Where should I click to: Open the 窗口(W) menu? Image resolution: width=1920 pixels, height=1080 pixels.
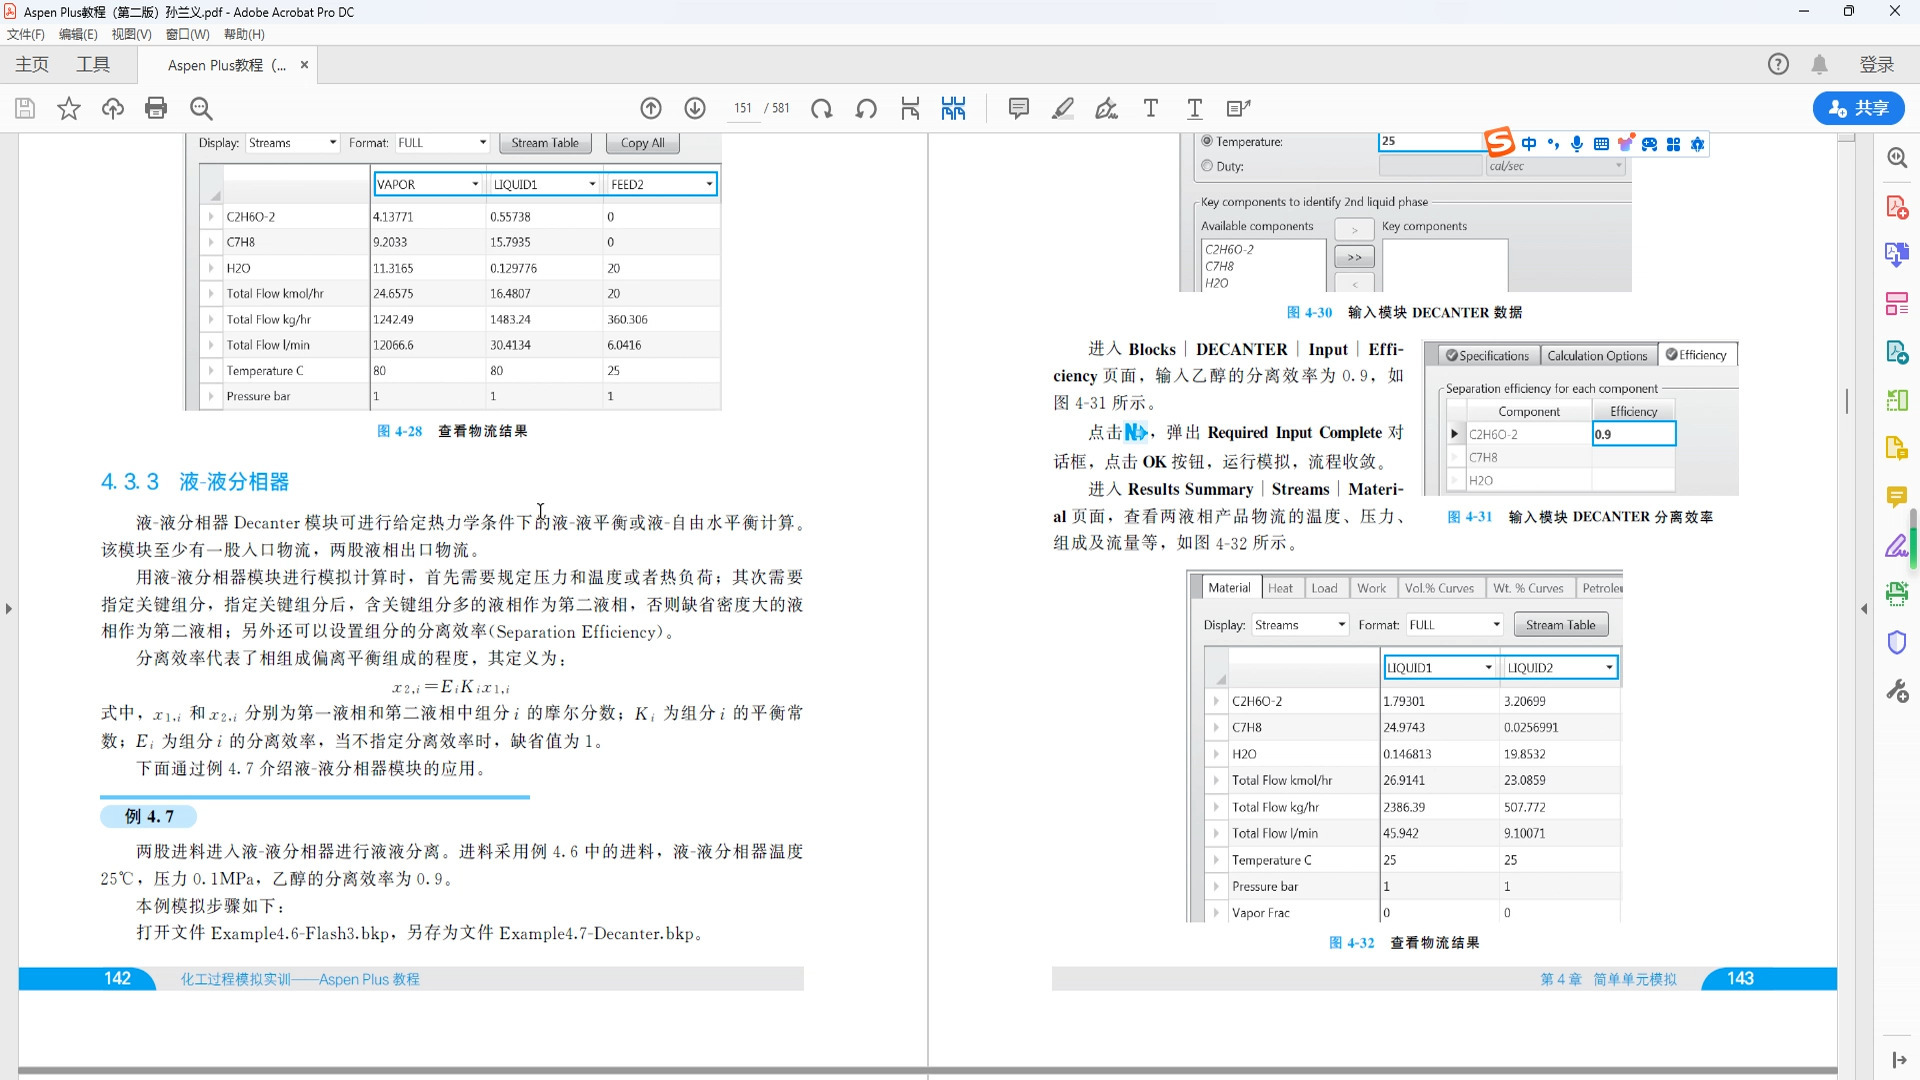click(x=188, y=34)
